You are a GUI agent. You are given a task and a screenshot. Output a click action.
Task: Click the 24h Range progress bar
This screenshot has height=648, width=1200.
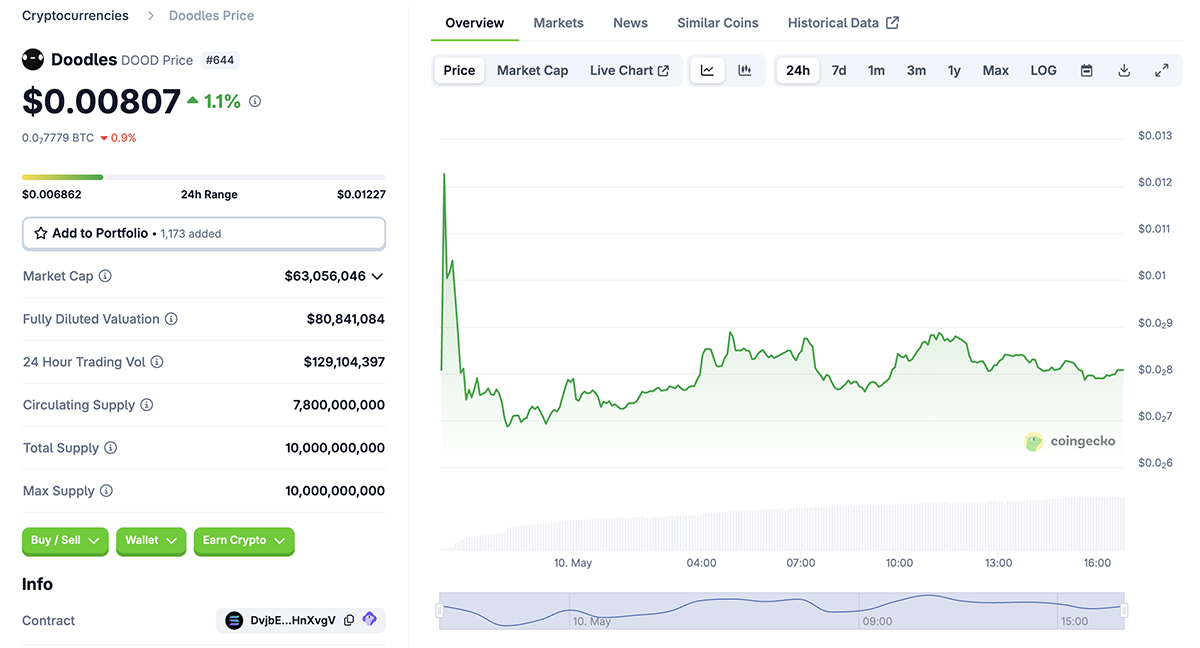pyautogui.click(x=204, y=177)
